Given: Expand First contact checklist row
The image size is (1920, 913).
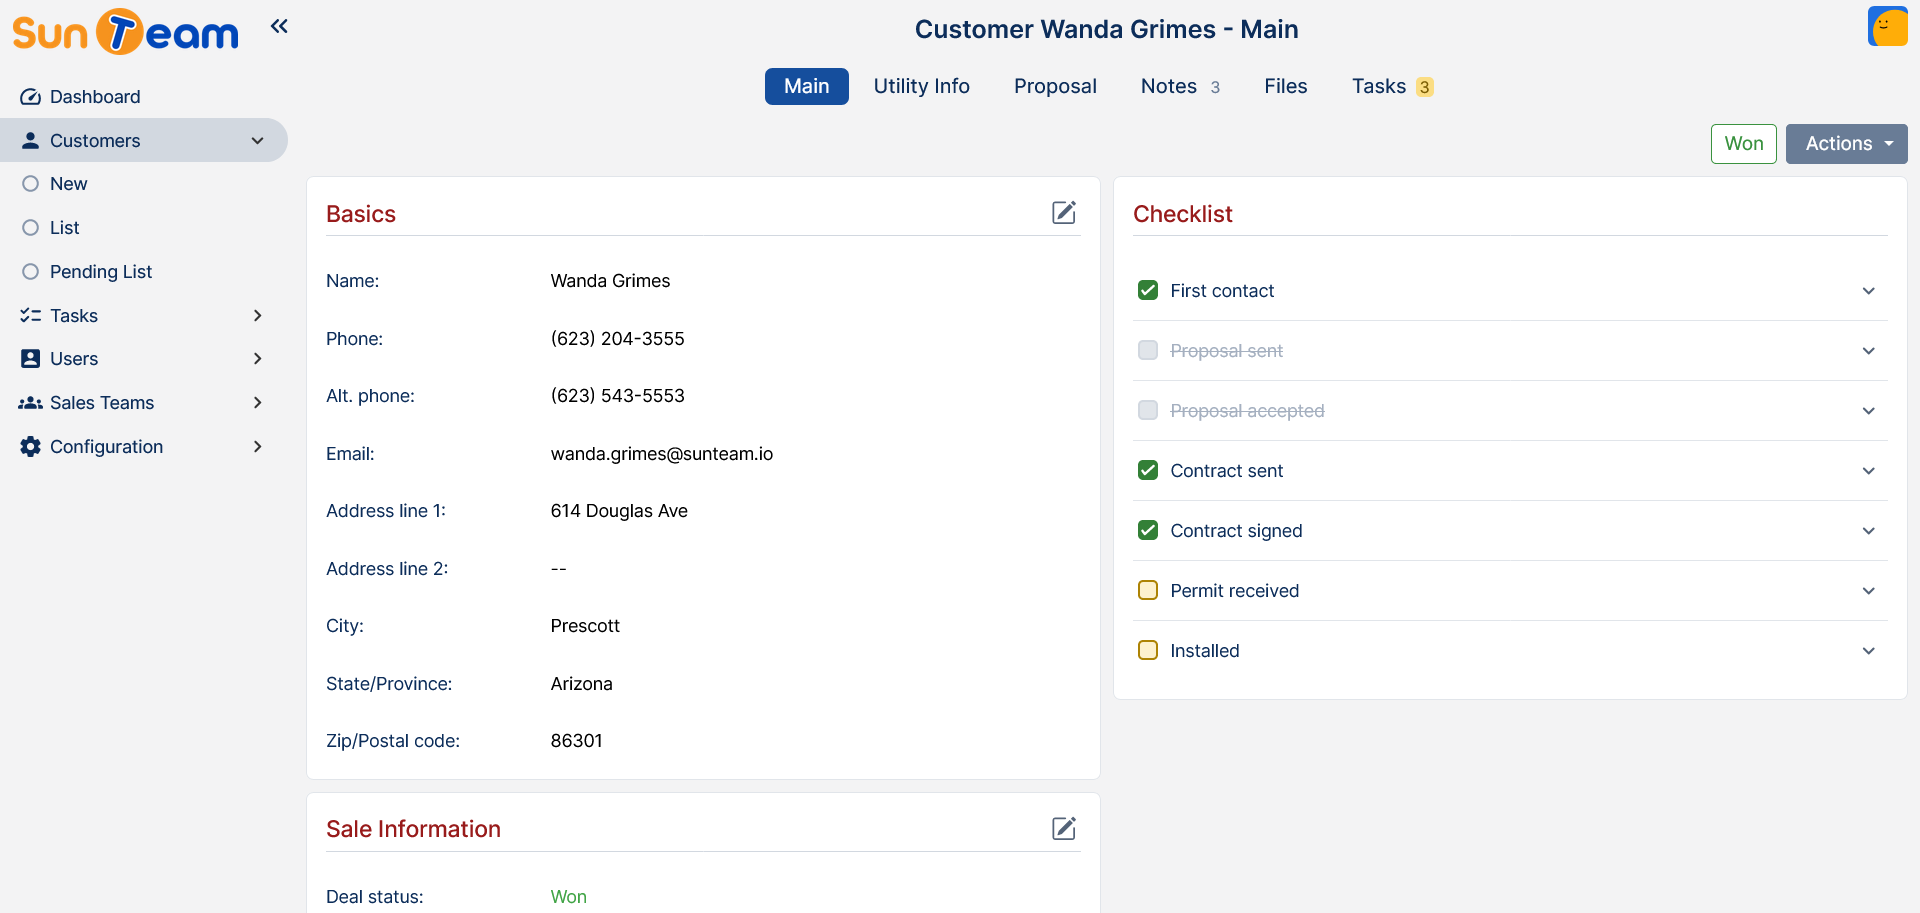Looking at the screenshot, I should click(x=1868, y=291).
